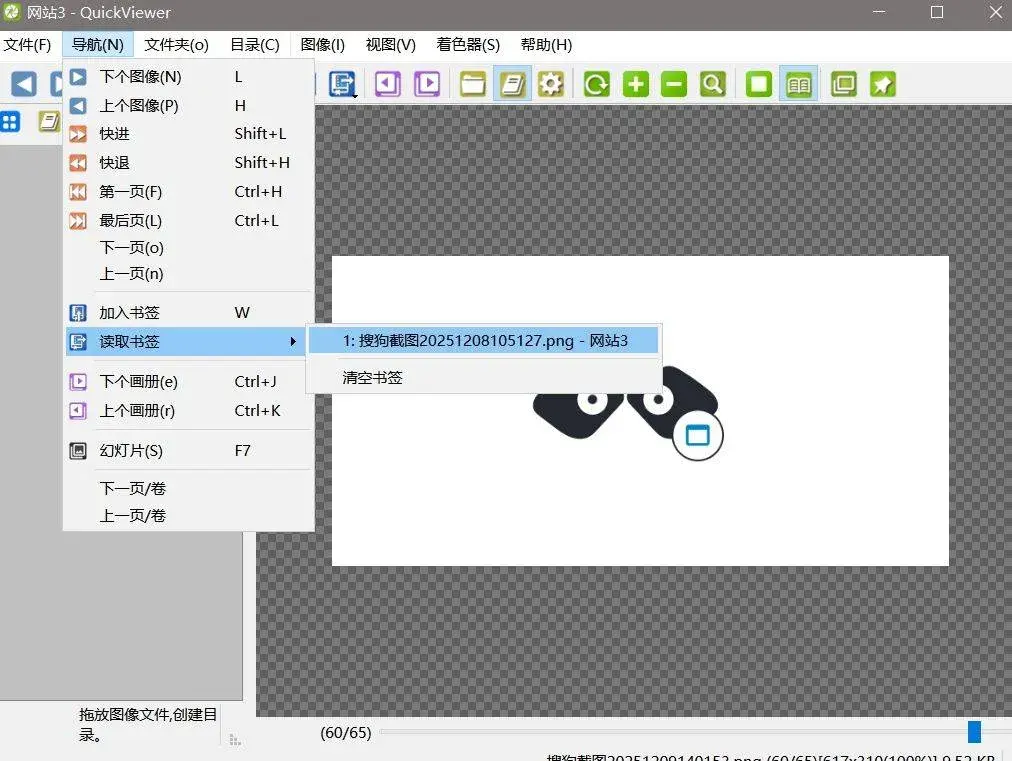The image size is (1012, 761).
Task: Click the load bookmark toolbar icon
Action: point(342,84)
